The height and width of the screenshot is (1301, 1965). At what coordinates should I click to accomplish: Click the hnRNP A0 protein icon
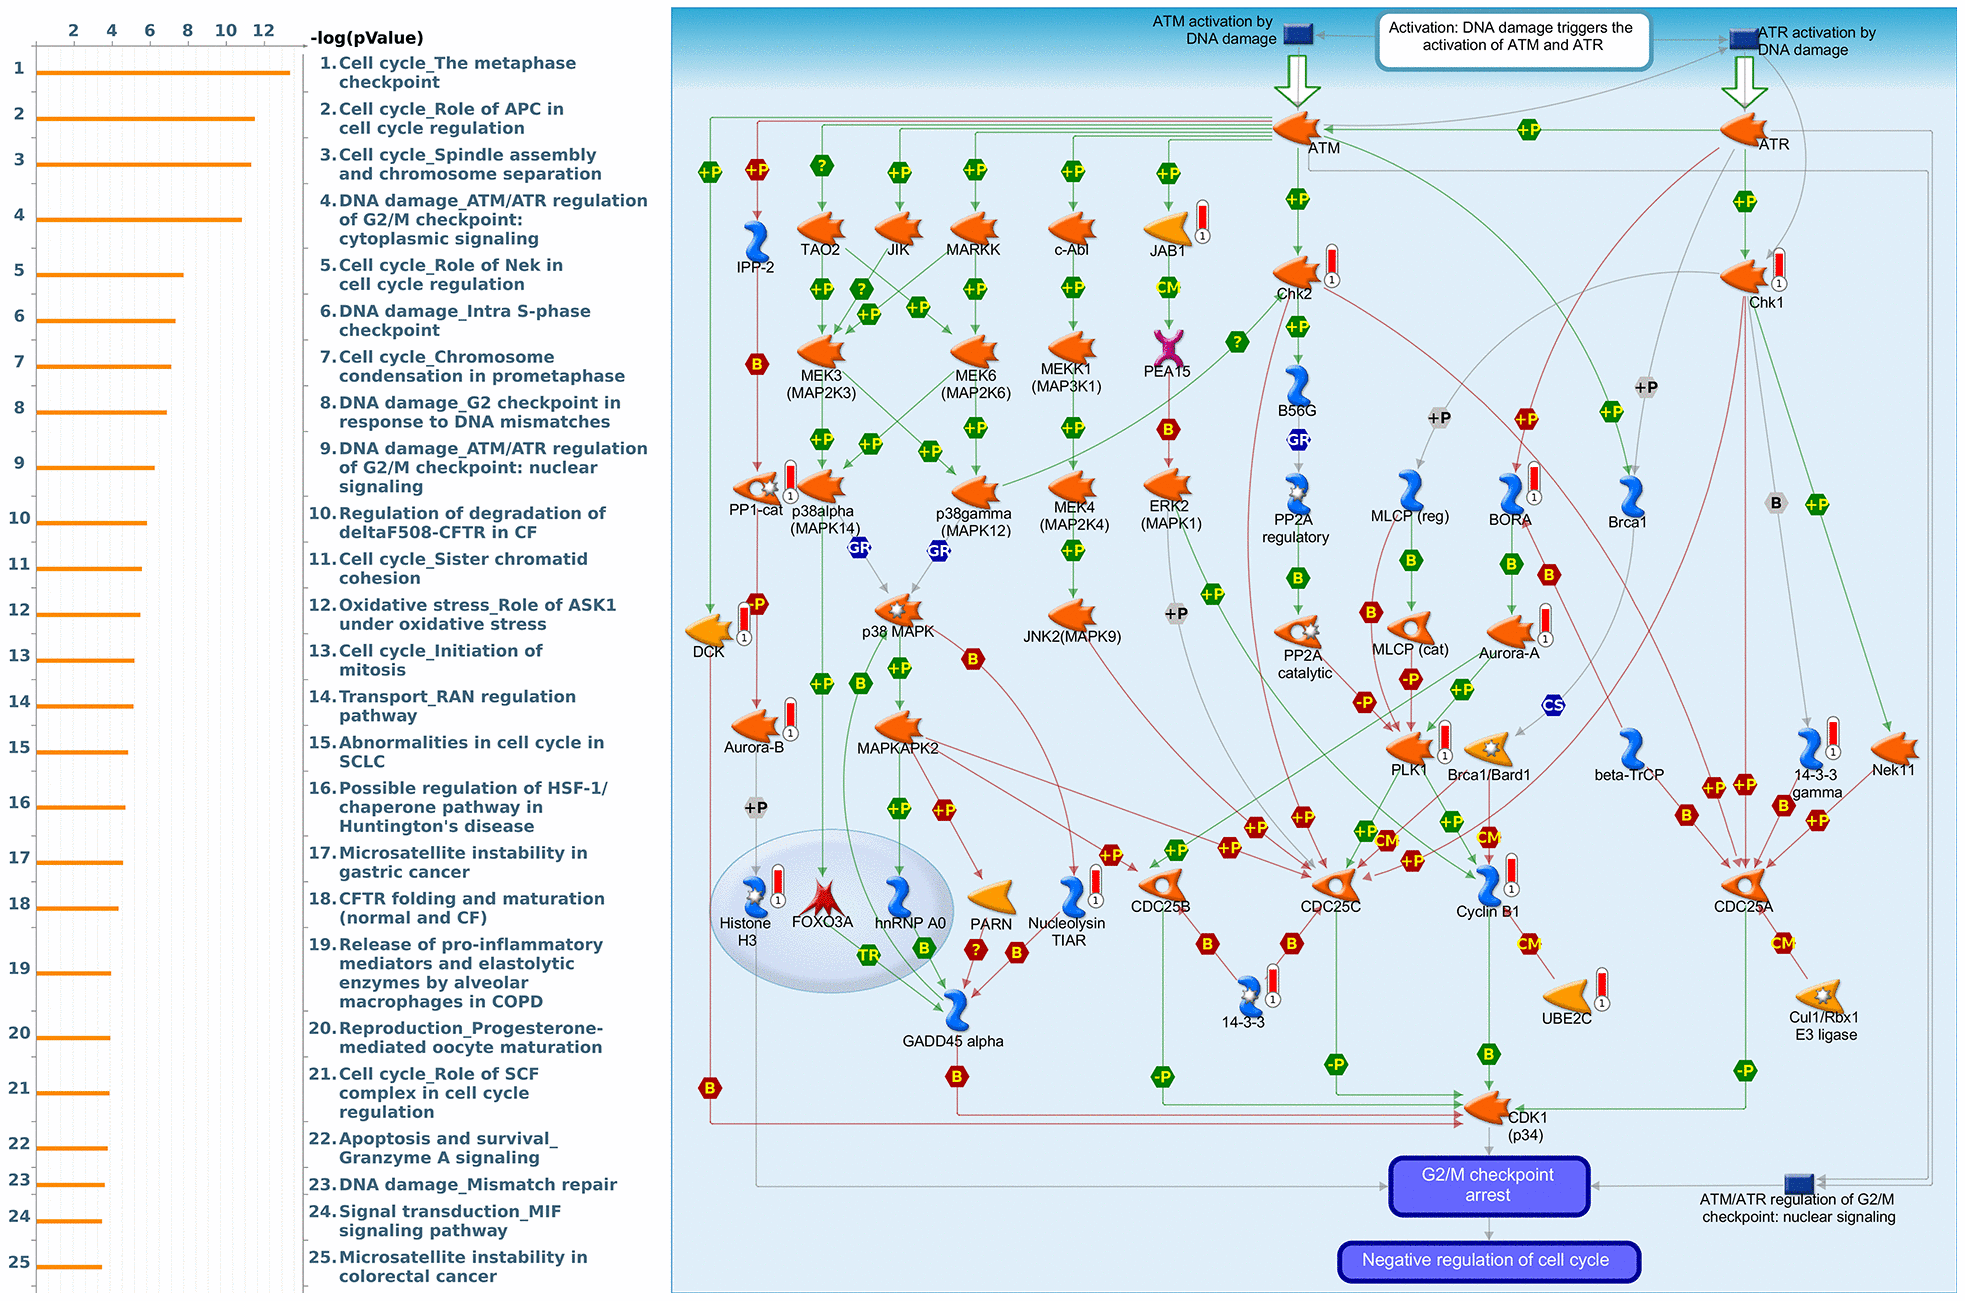click(899, 896)
